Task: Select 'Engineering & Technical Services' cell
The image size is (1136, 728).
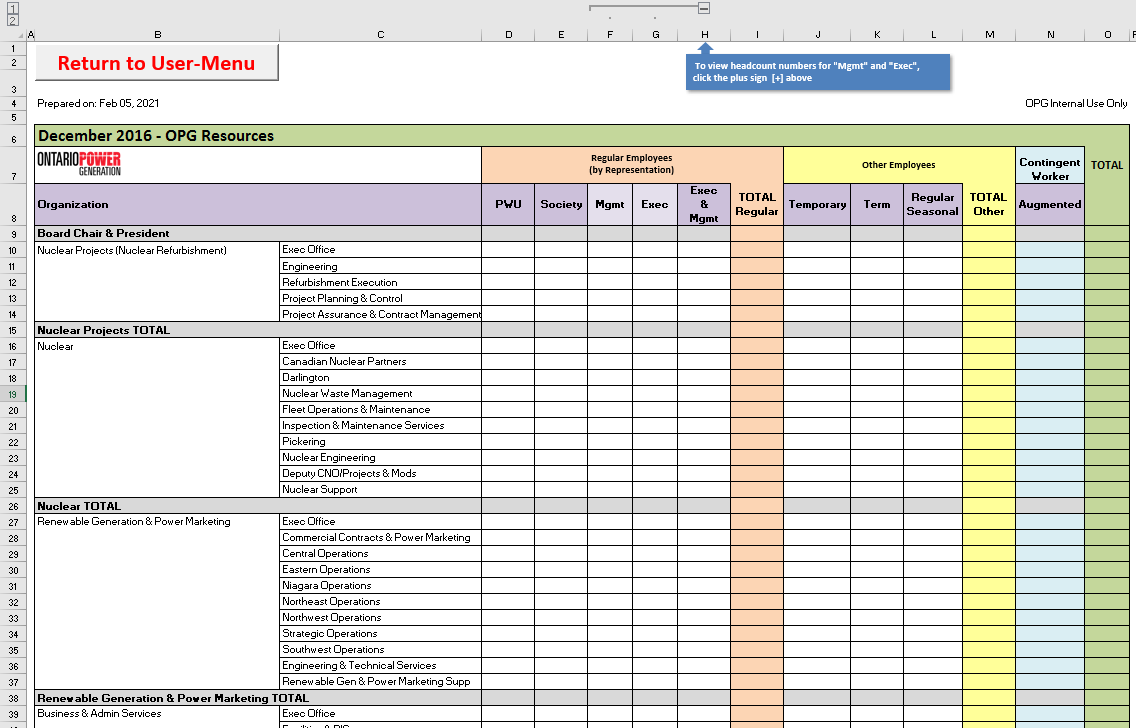Action: click(380, 665)
